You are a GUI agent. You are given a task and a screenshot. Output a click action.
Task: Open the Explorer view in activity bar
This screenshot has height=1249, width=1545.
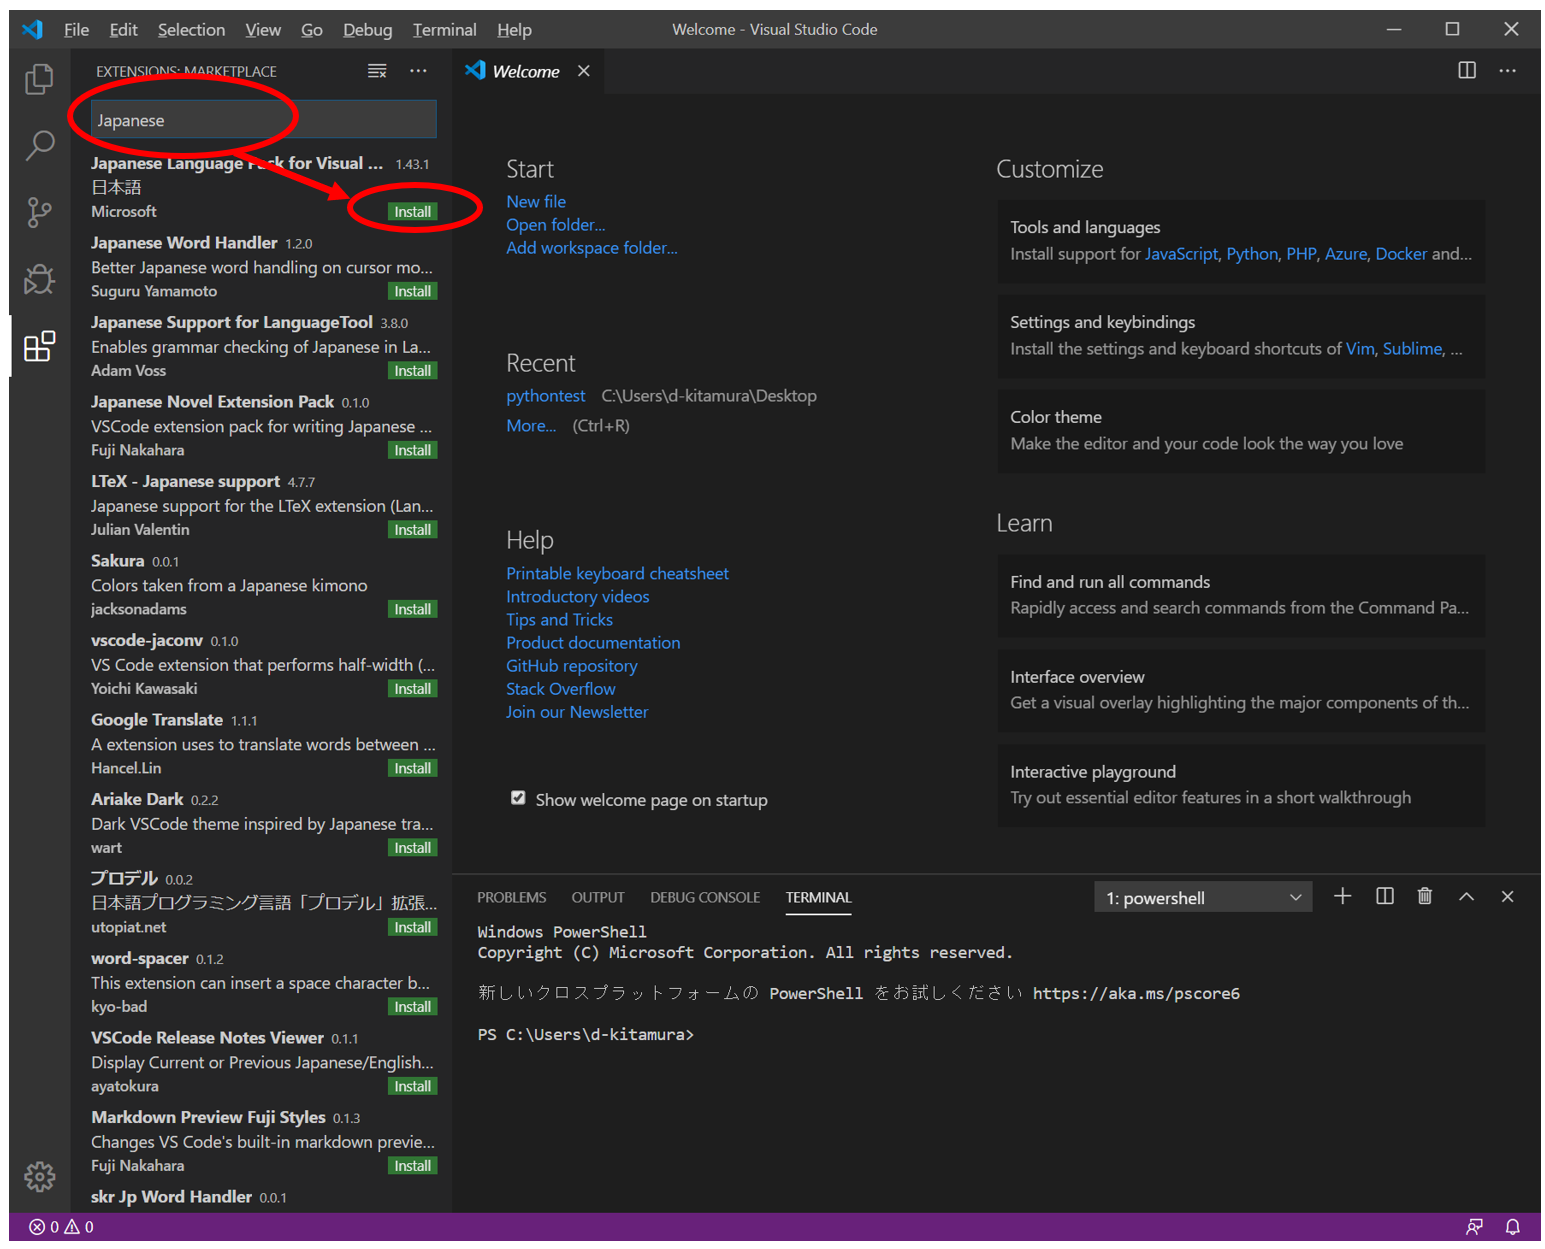coord(39,78)
